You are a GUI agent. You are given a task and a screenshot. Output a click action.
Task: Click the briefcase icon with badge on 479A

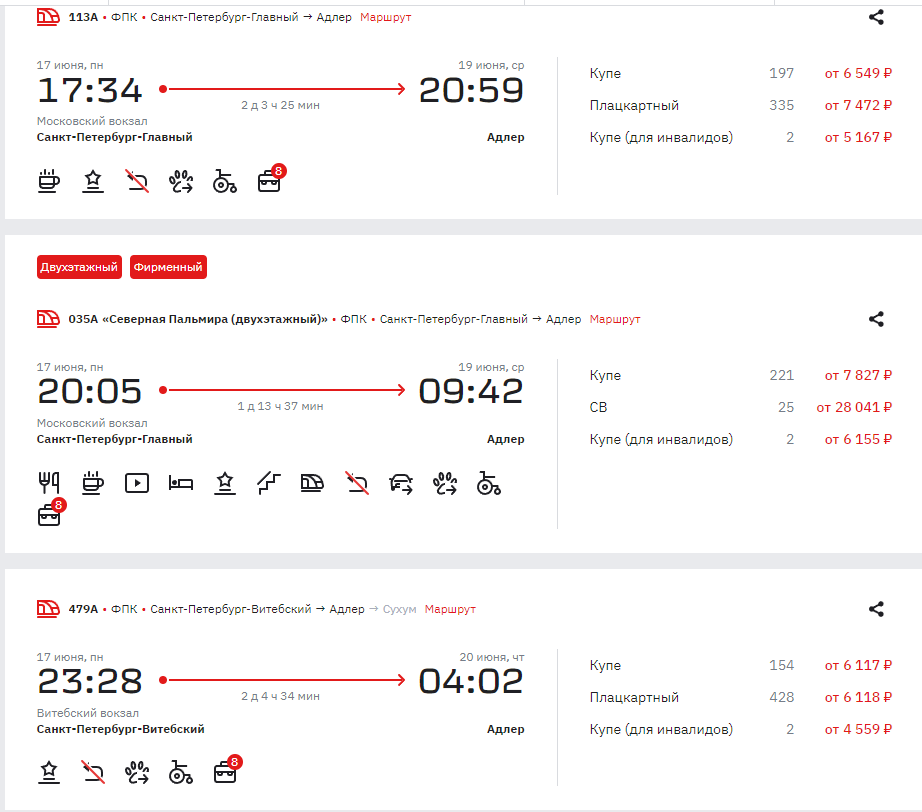(x=226, y=771)
